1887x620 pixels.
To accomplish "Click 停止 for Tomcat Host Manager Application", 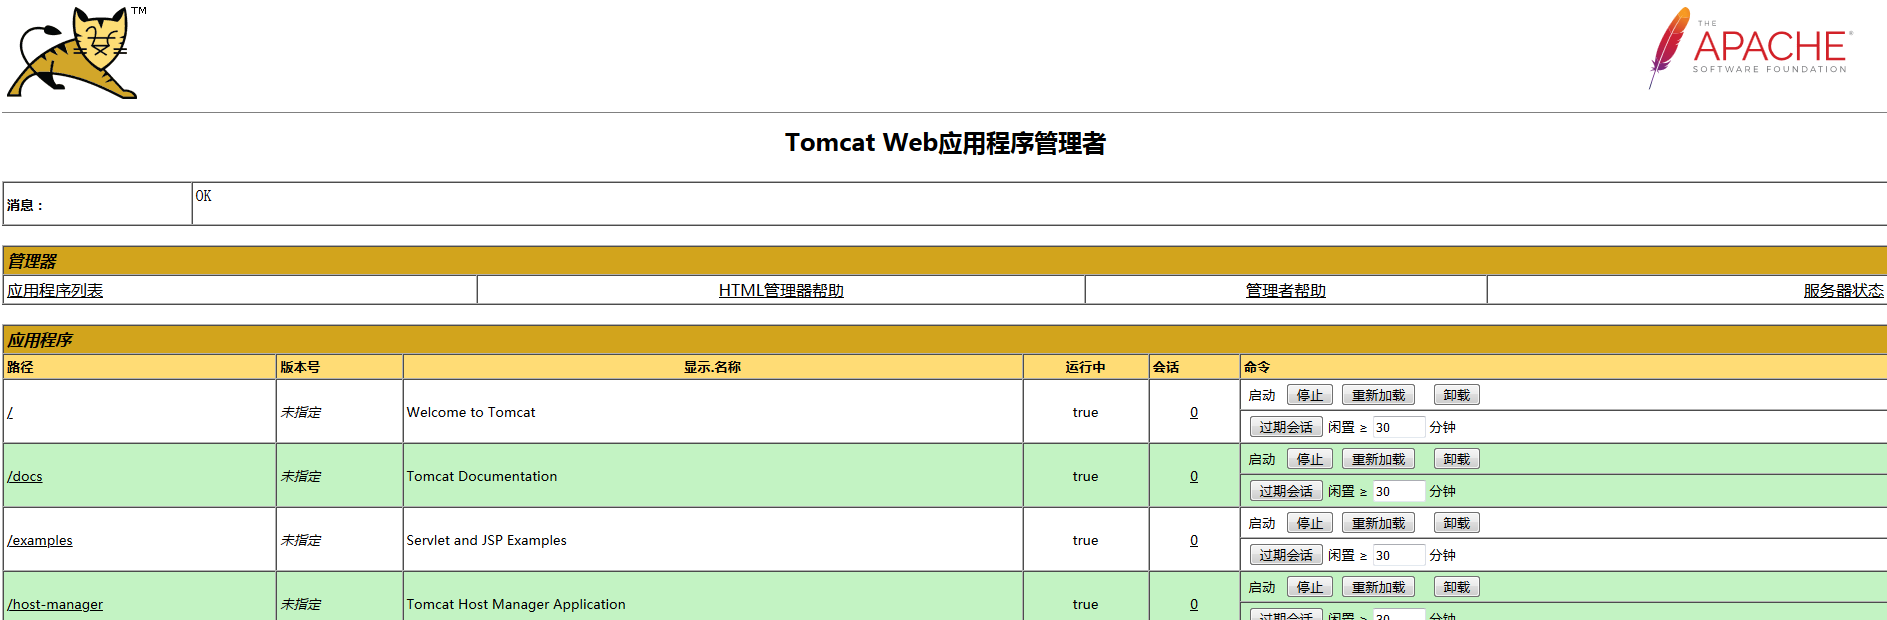I will click(x=1310, y=587).
